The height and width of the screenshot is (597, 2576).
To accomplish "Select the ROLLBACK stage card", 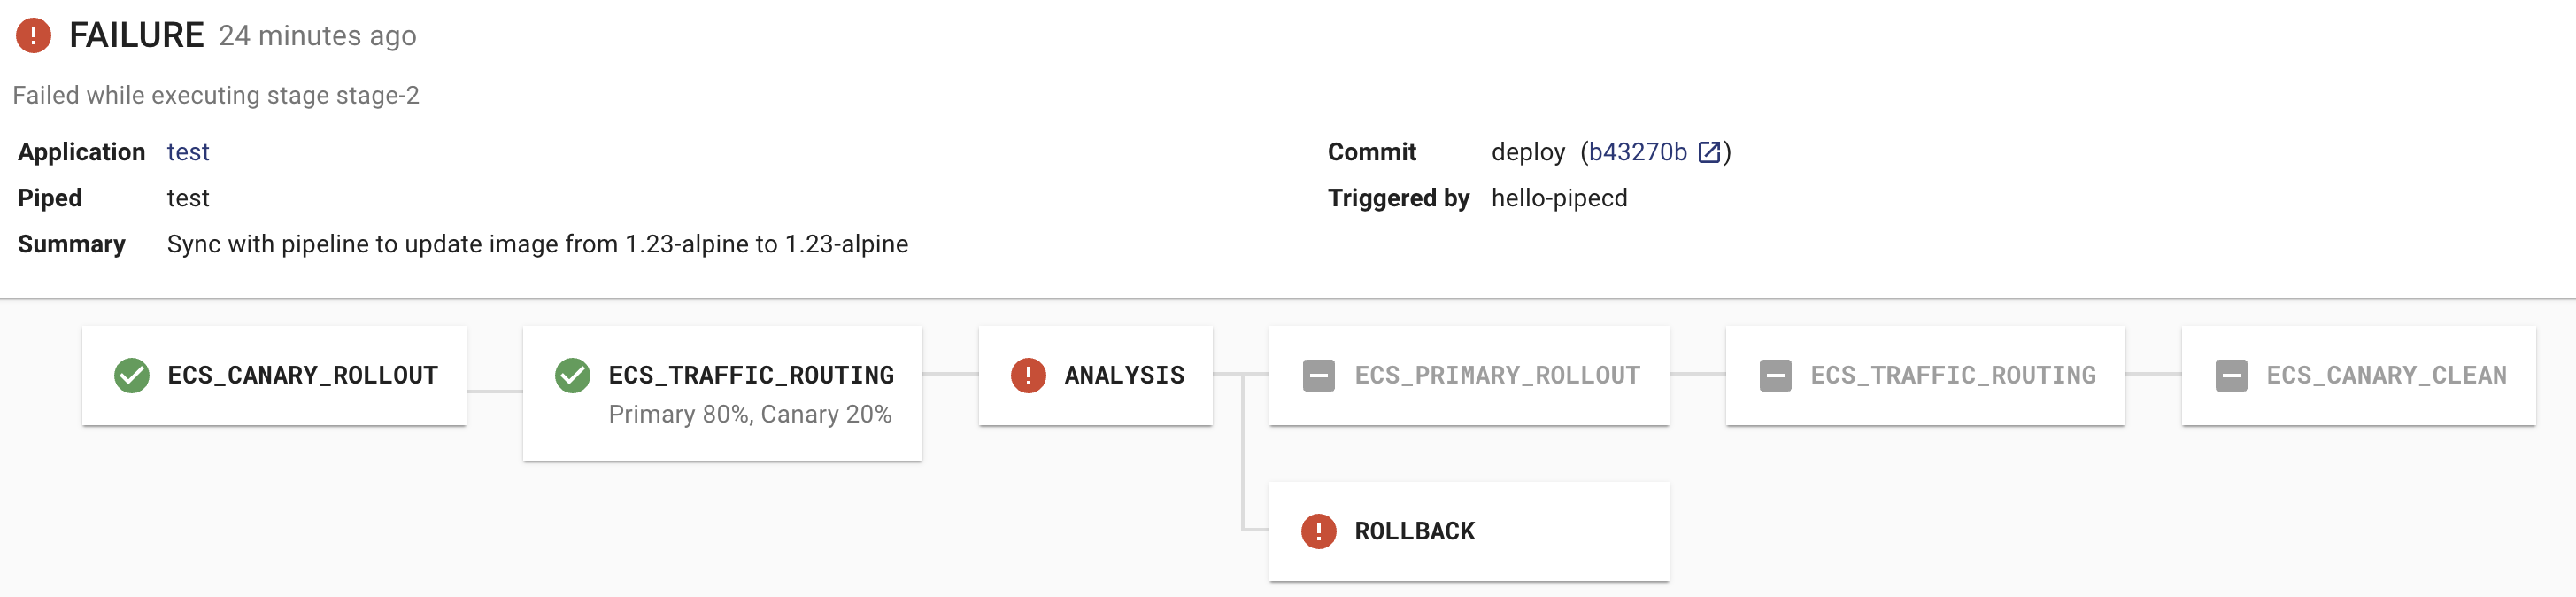I will (1468, 531).
